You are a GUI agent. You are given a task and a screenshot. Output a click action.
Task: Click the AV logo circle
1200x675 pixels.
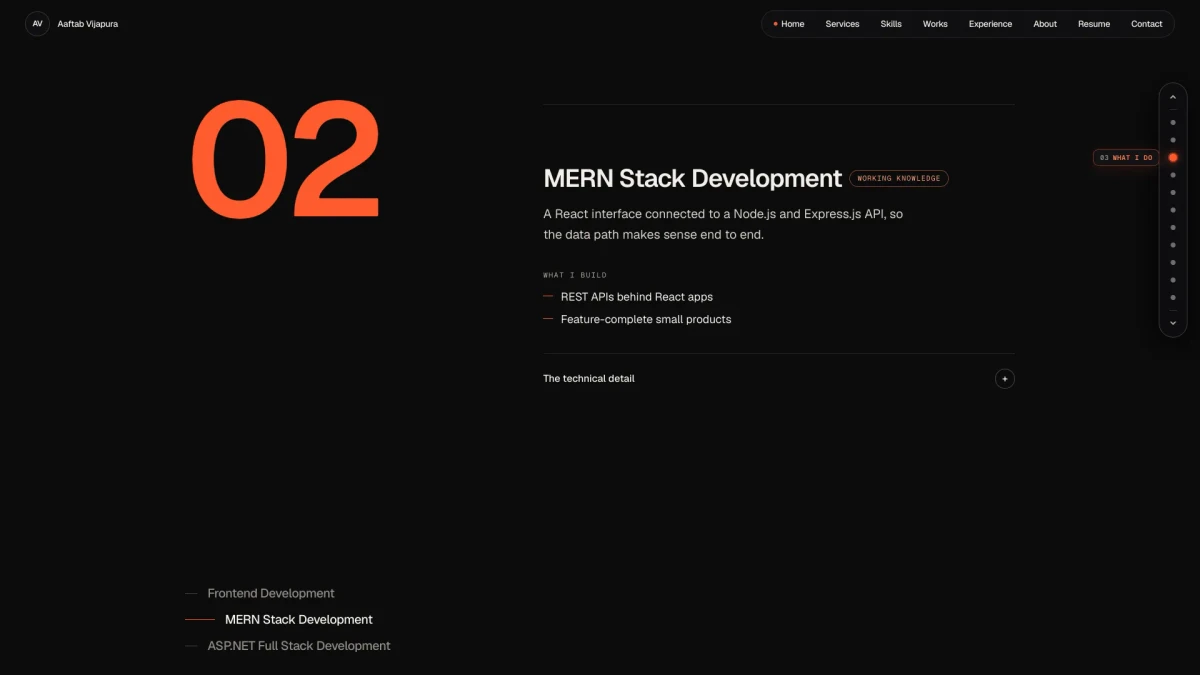(x=37, y=24)
